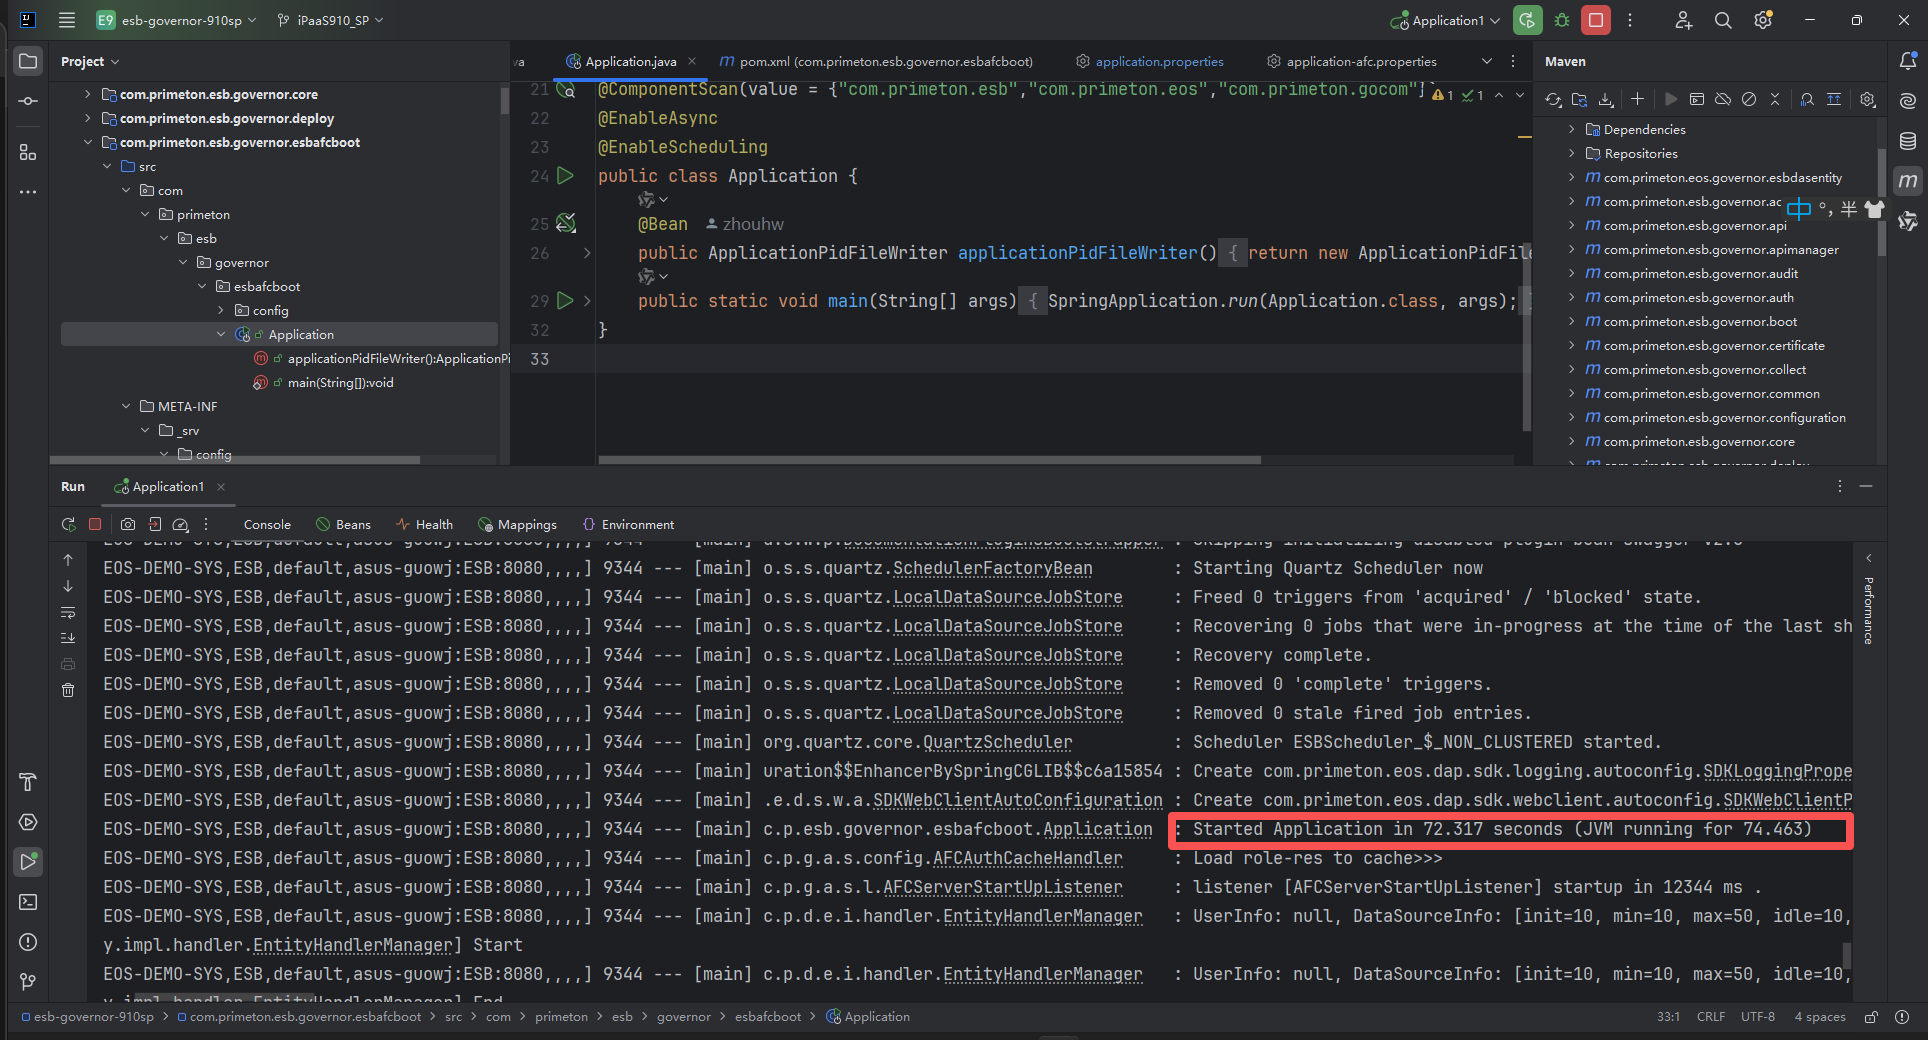1928x1040 pixels.
Task: Click the SDKWebClientAutoConfiguration link in console
Action: click(1017, 800)
